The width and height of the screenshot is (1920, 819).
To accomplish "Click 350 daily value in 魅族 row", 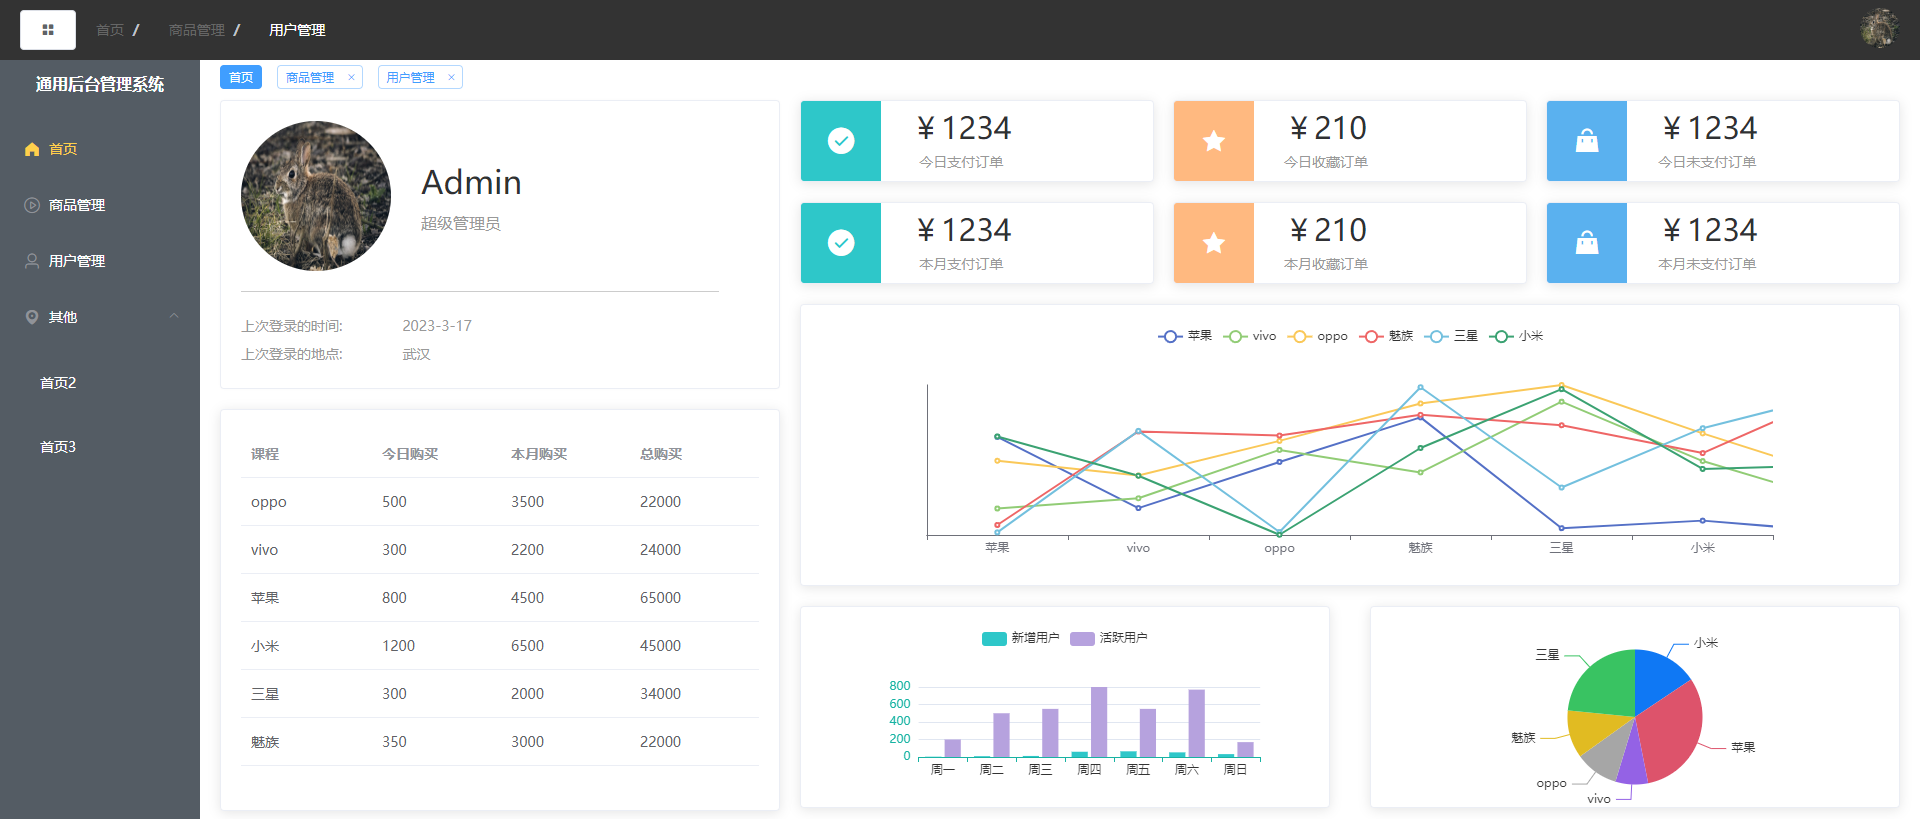I will [394, 742].
